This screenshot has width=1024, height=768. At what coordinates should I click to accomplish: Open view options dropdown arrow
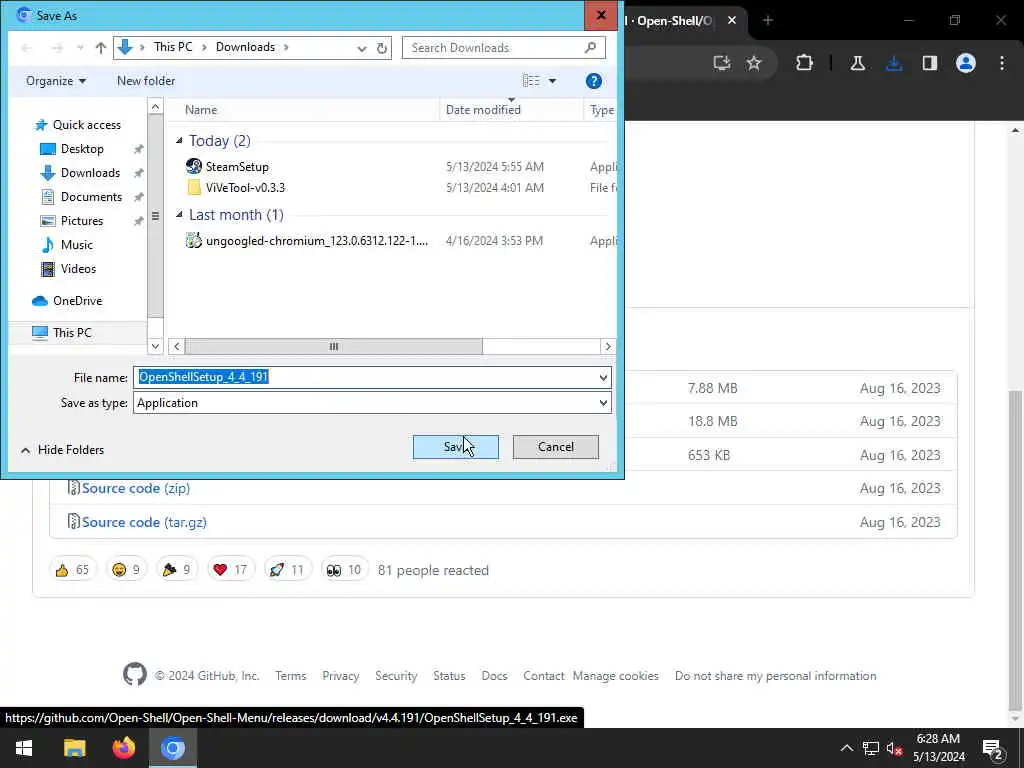(552, 81)
